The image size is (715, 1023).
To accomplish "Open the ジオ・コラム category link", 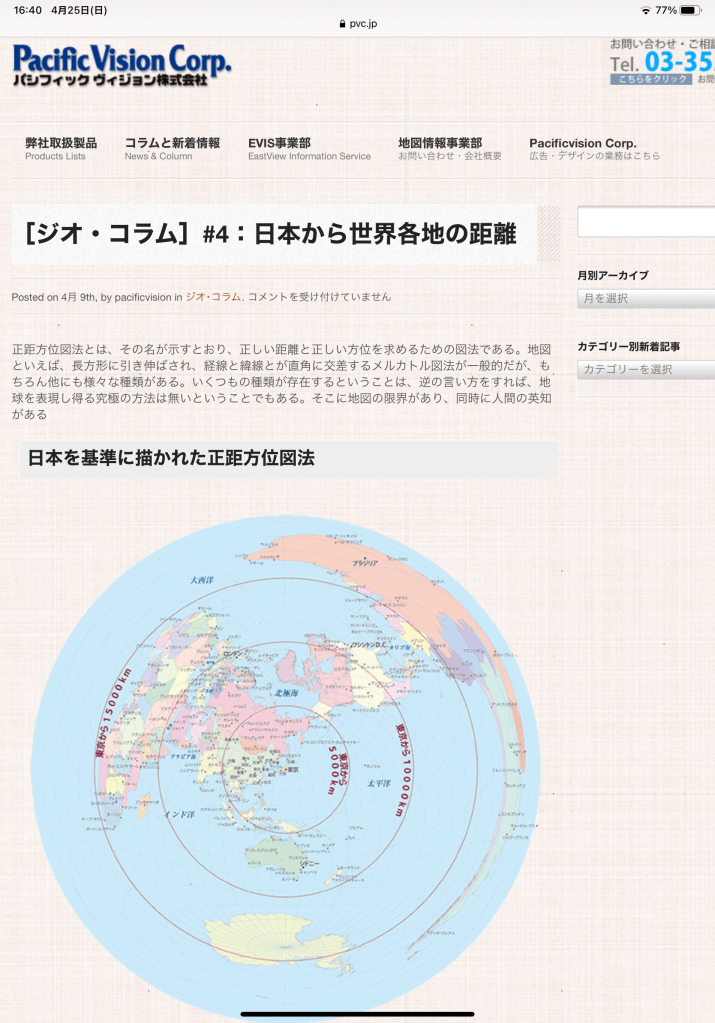I will pos(213,297).
